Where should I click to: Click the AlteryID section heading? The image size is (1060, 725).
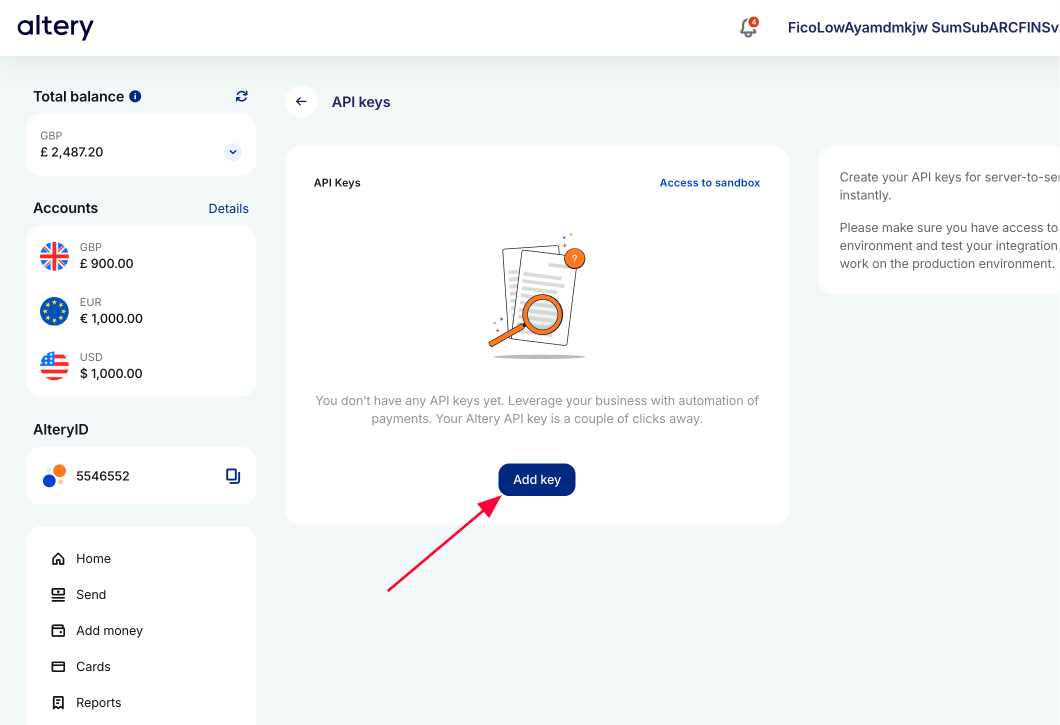[61, 429]
